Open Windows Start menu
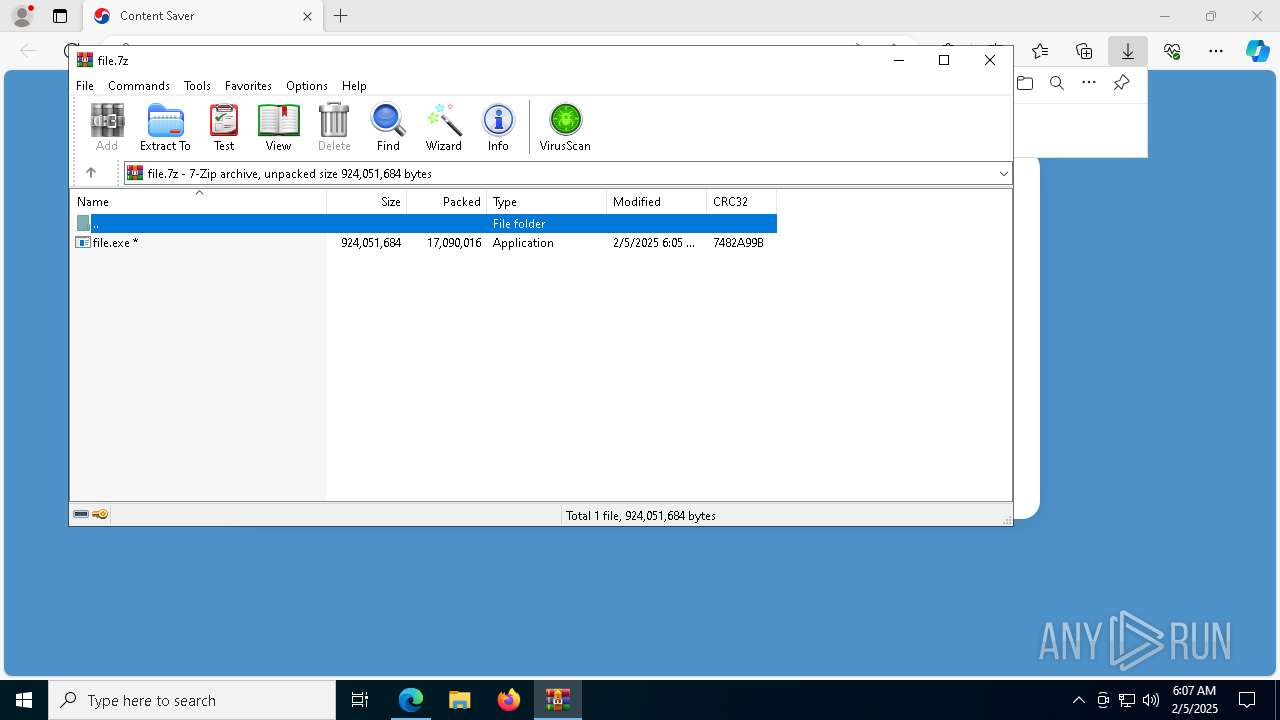 tap(24, 700)
